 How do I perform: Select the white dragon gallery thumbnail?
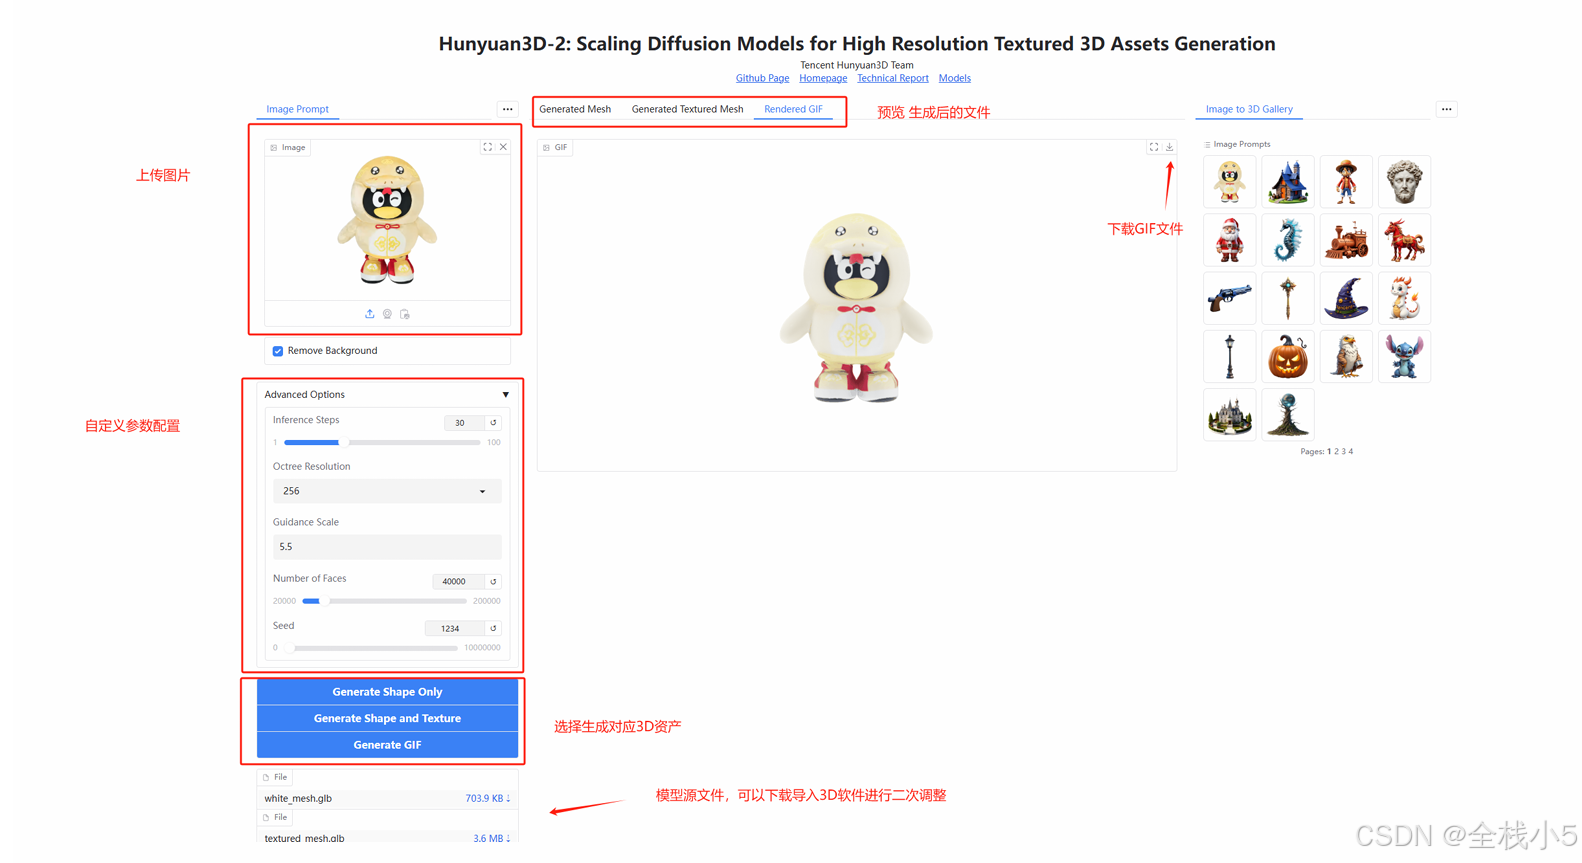(1404, 298)
